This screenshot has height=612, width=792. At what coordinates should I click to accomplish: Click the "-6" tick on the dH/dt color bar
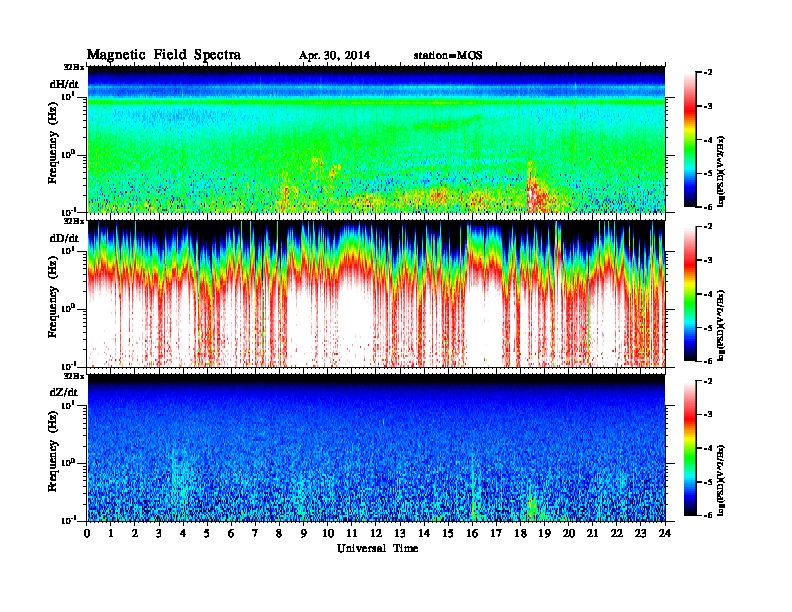708,207
